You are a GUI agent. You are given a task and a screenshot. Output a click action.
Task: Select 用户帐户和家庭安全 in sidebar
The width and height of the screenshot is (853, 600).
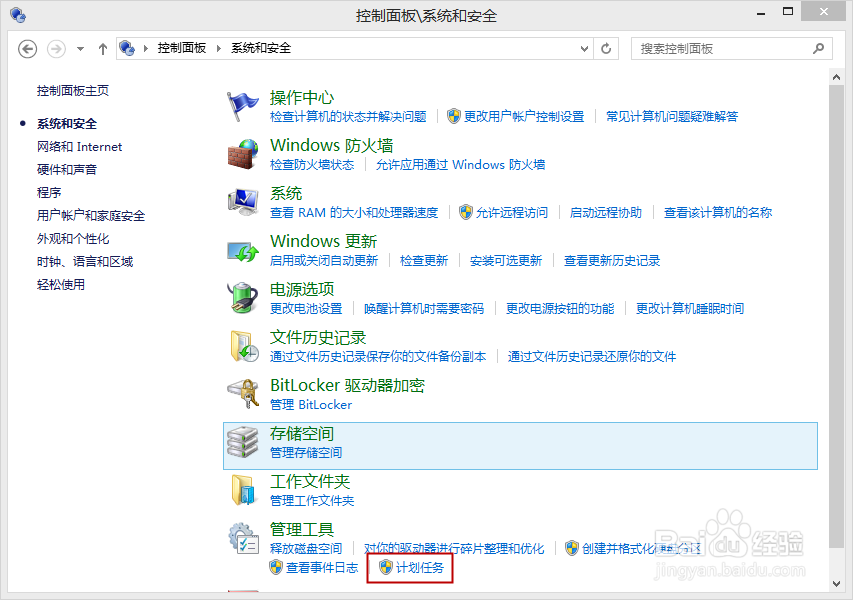(x=91, y=216)
